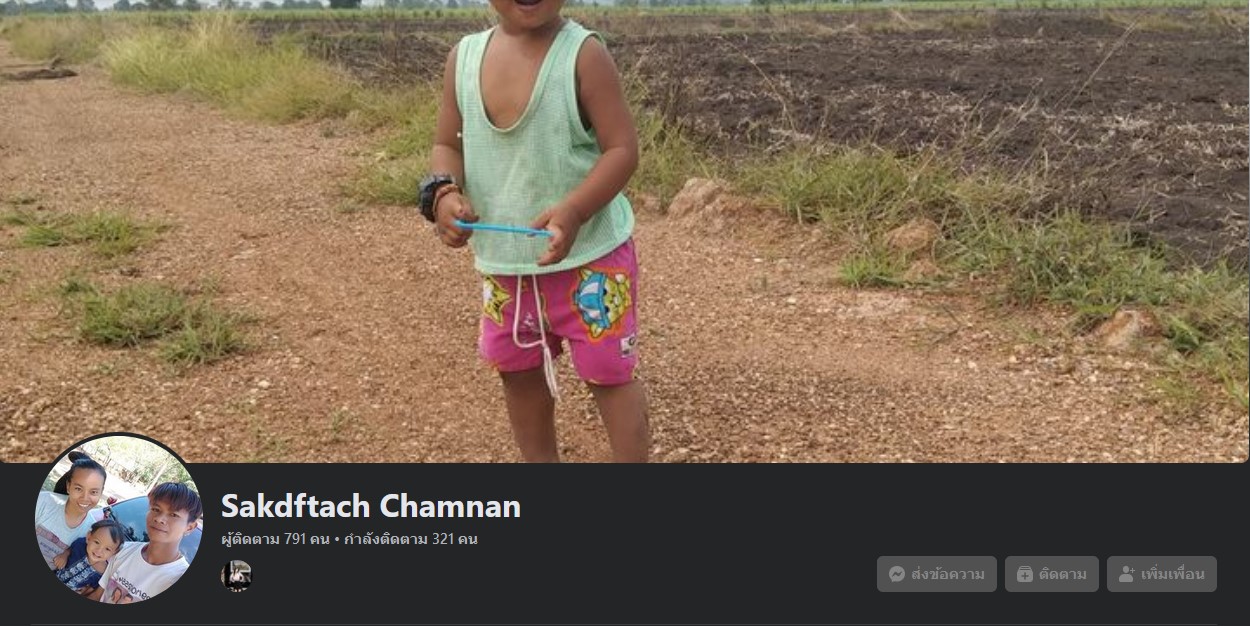Open the small friend avatar under follower counts
Viewport: 1250px width, 626px height.
point(236,575)
